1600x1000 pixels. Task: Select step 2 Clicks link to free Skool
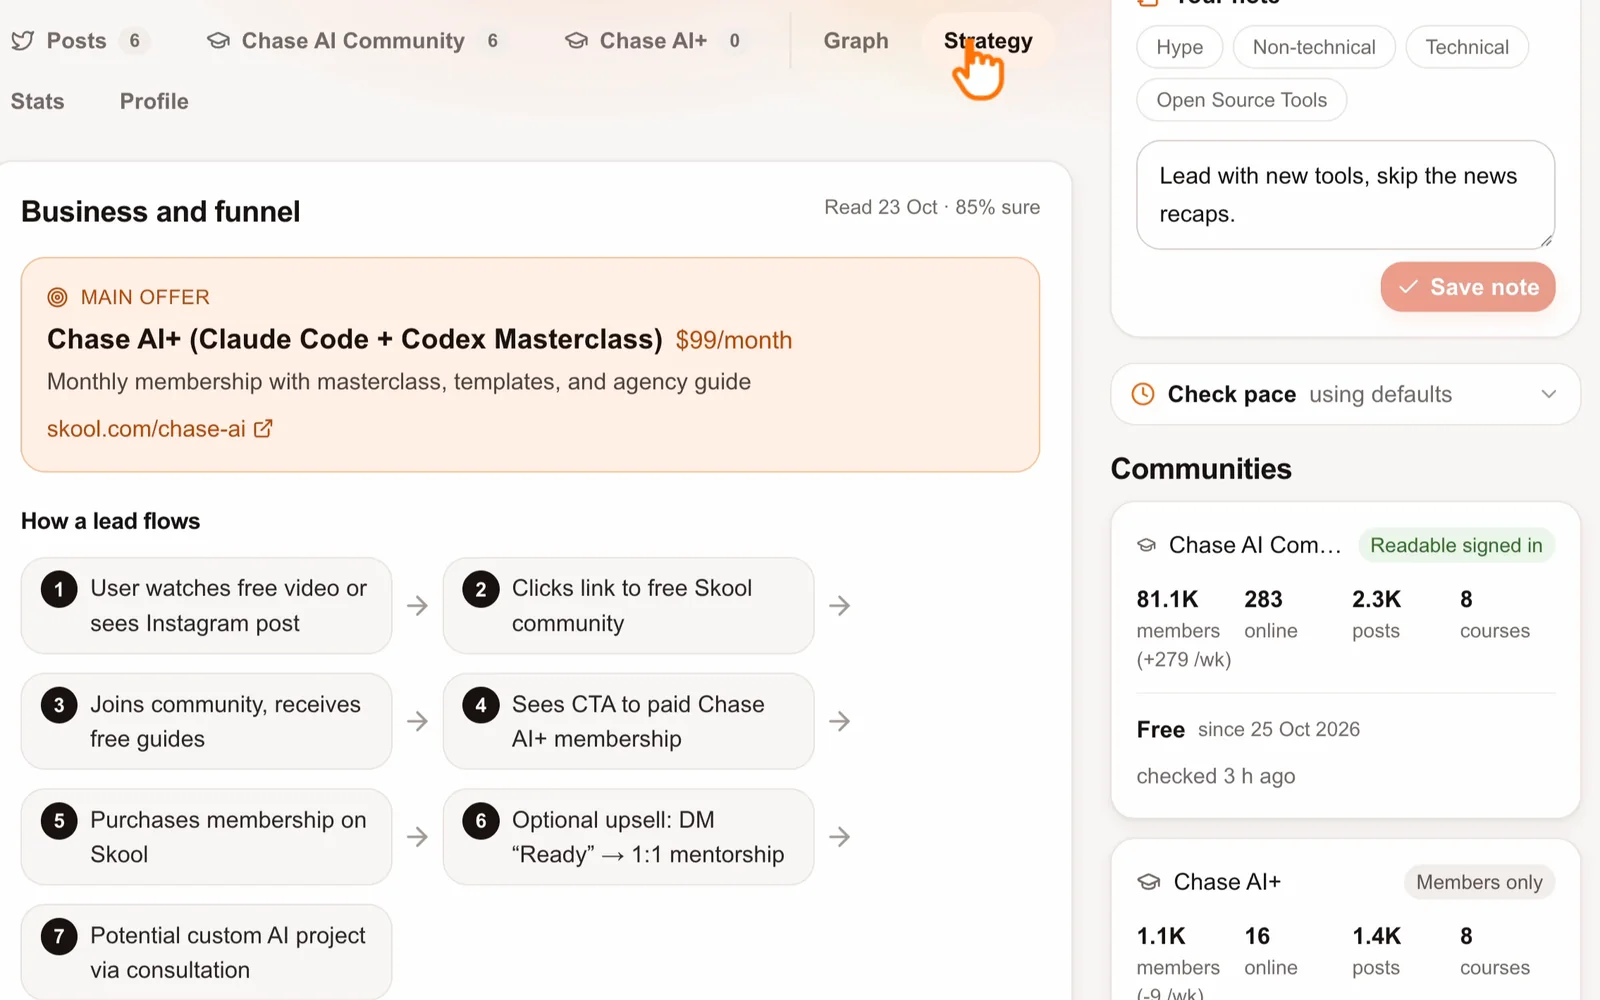(x=628, y=606)
